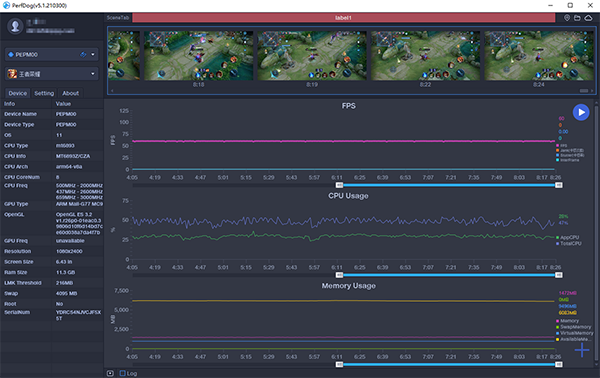Click the CPU Info value MT6893Z/CZA
600x378 pixels.
(73, 156)
